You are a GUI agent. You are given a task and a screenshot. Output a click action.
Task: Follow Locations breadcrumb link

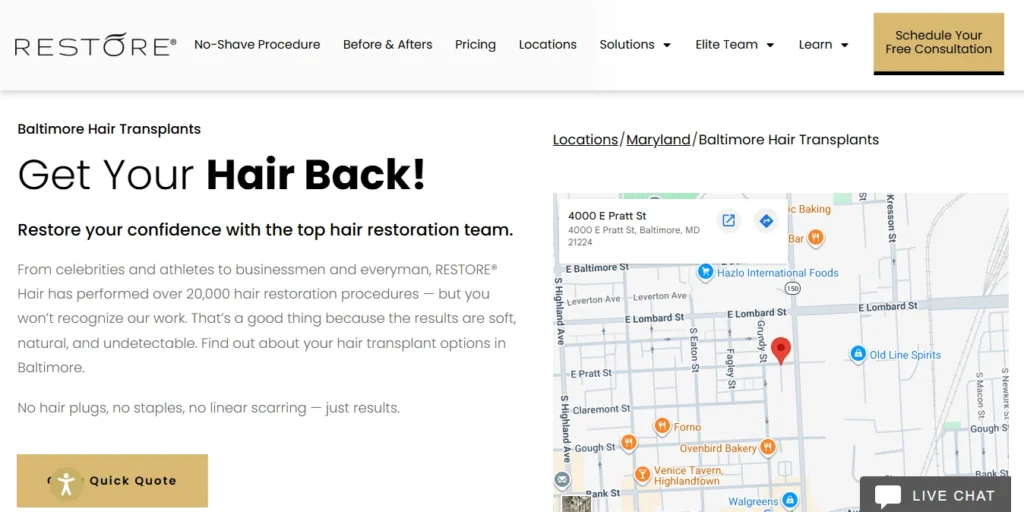click(x=585, y=140)
